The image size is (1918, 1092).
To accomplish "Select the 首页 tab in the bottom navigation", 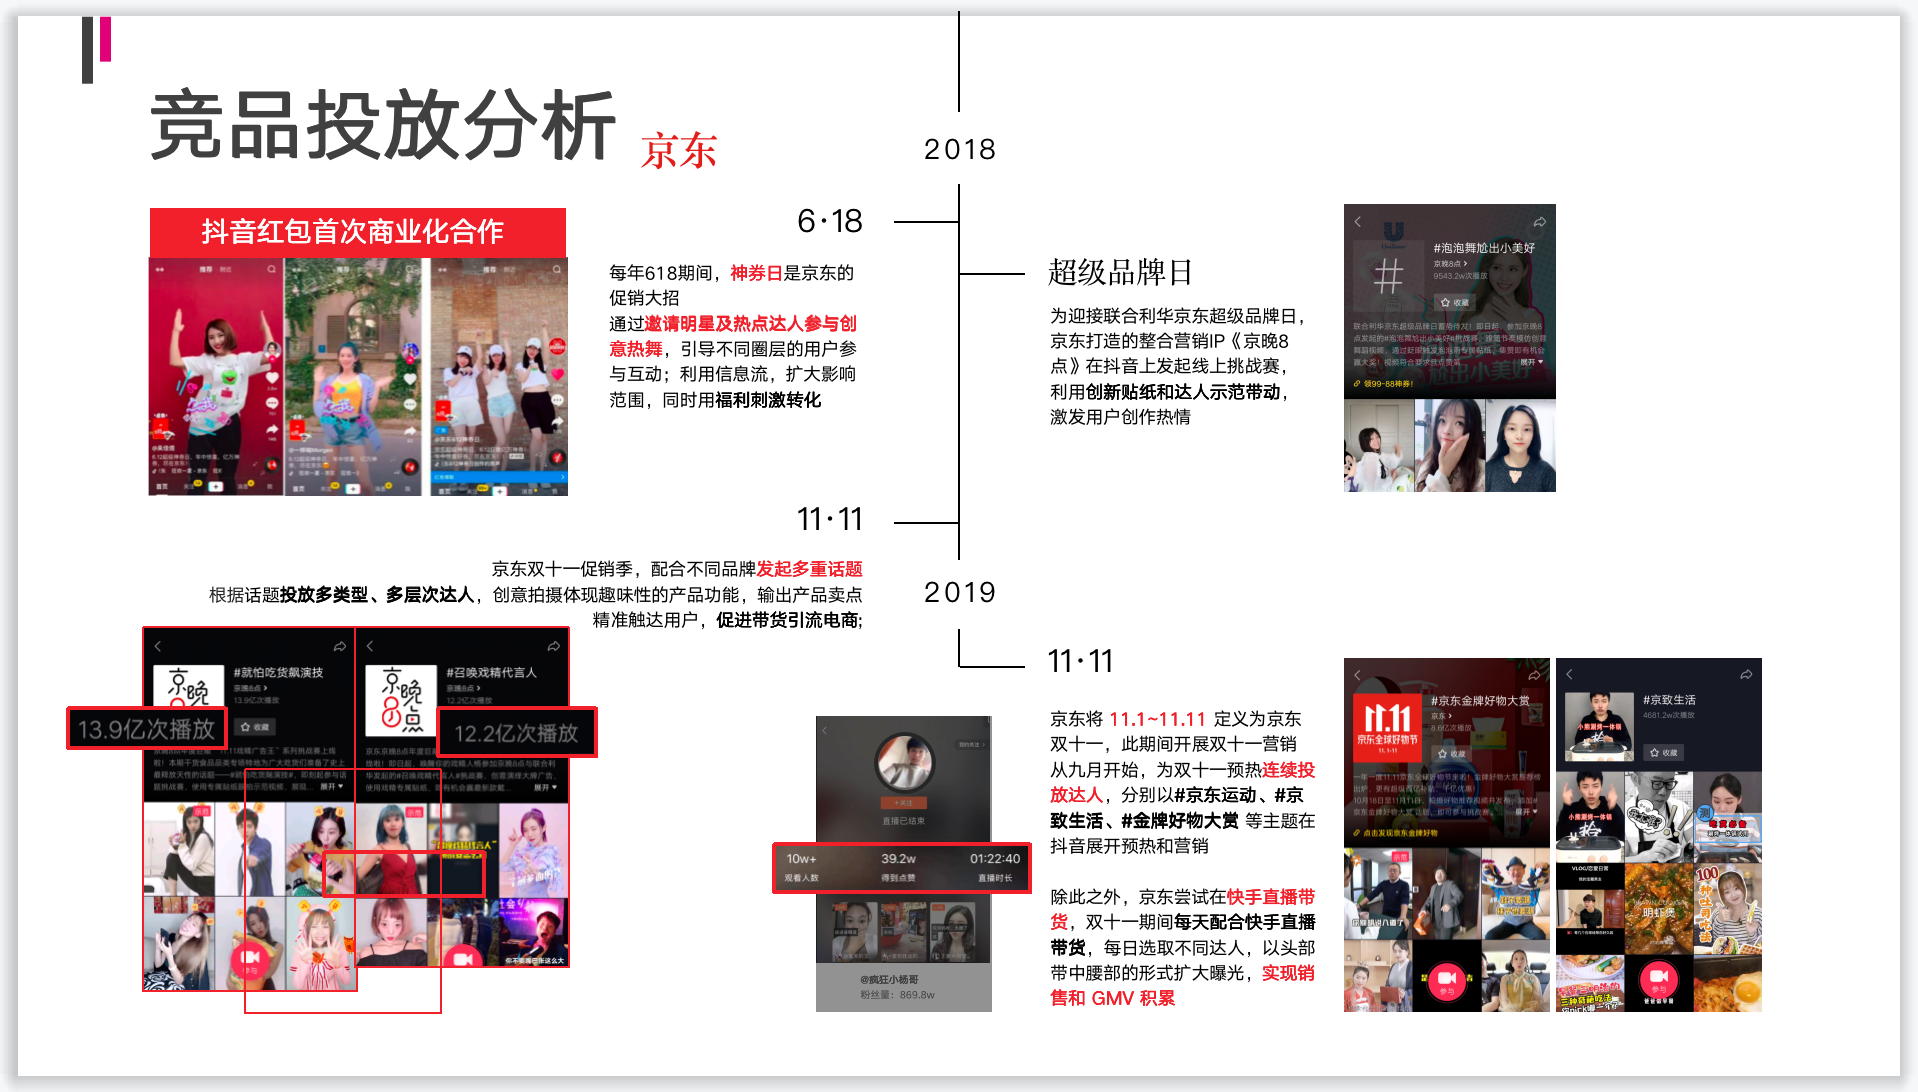I will pyautogui.click(x=161, y=487).
